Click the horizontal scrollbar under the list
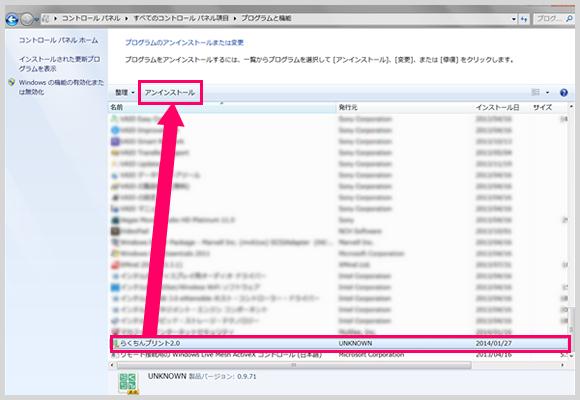Screen dimensions: 580x400 pos(294,365)
